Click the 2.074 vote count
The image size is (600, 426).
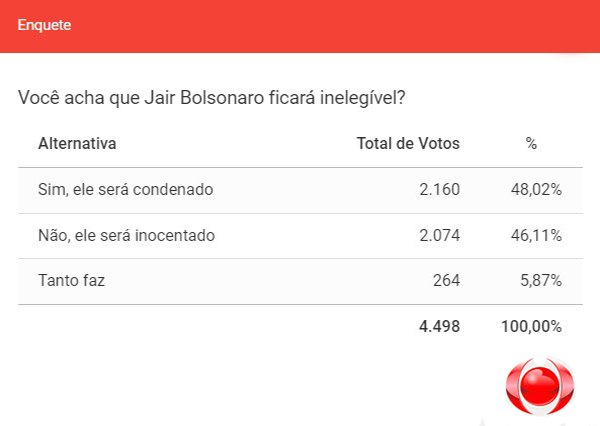(439, 236)
